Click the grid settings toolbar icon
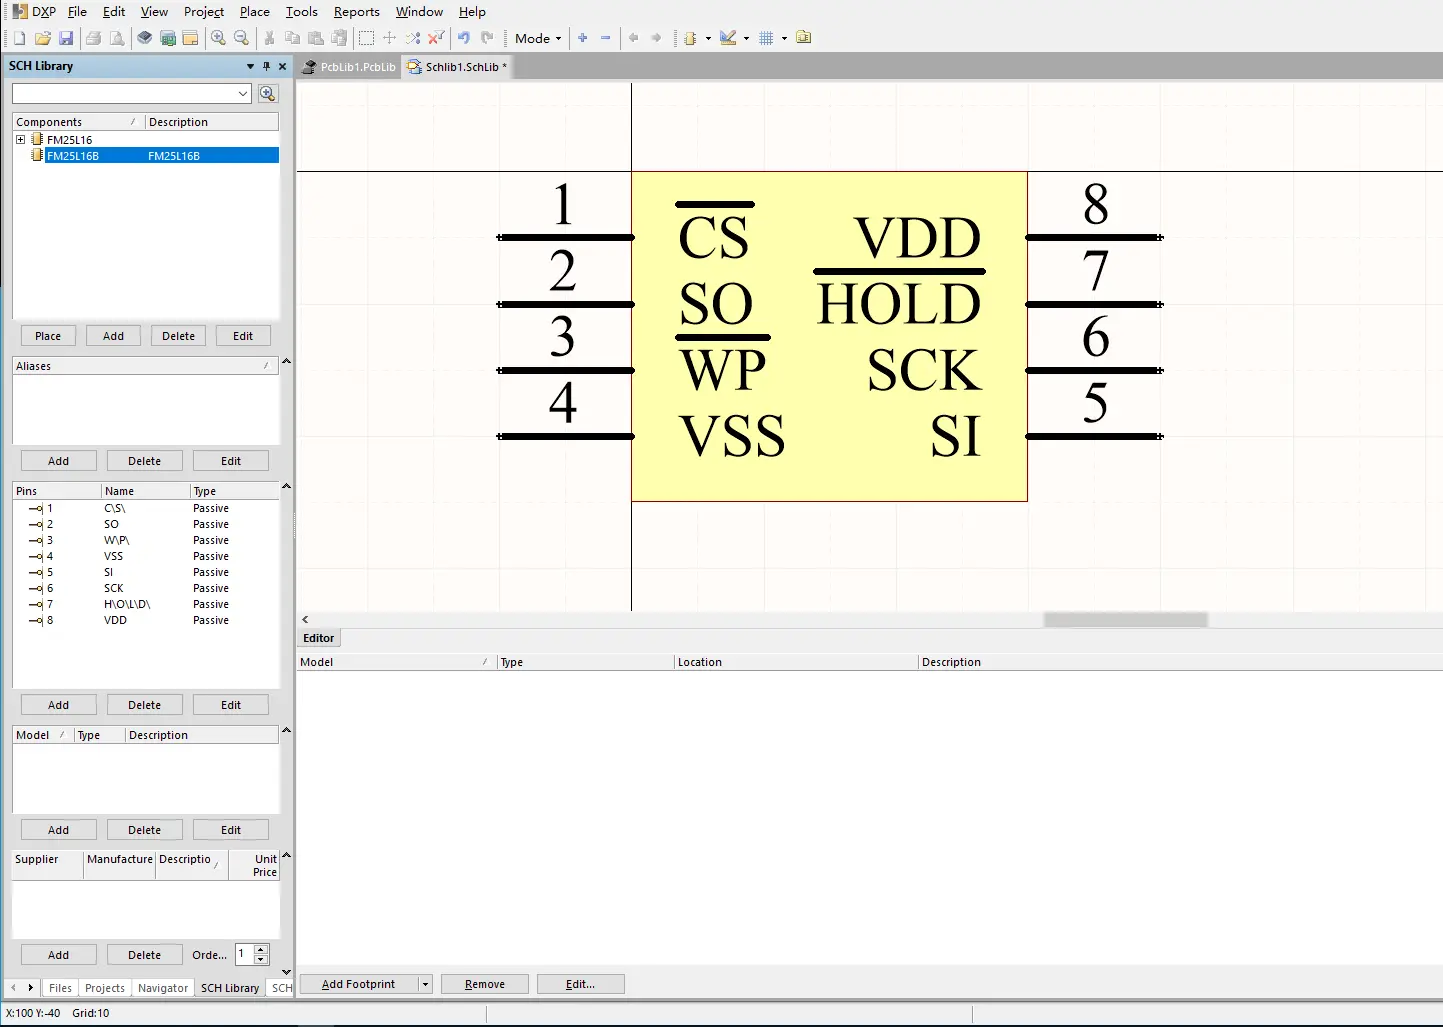Image resolution: width=1443 pixels, height=1027 pixels. [766, 38]
